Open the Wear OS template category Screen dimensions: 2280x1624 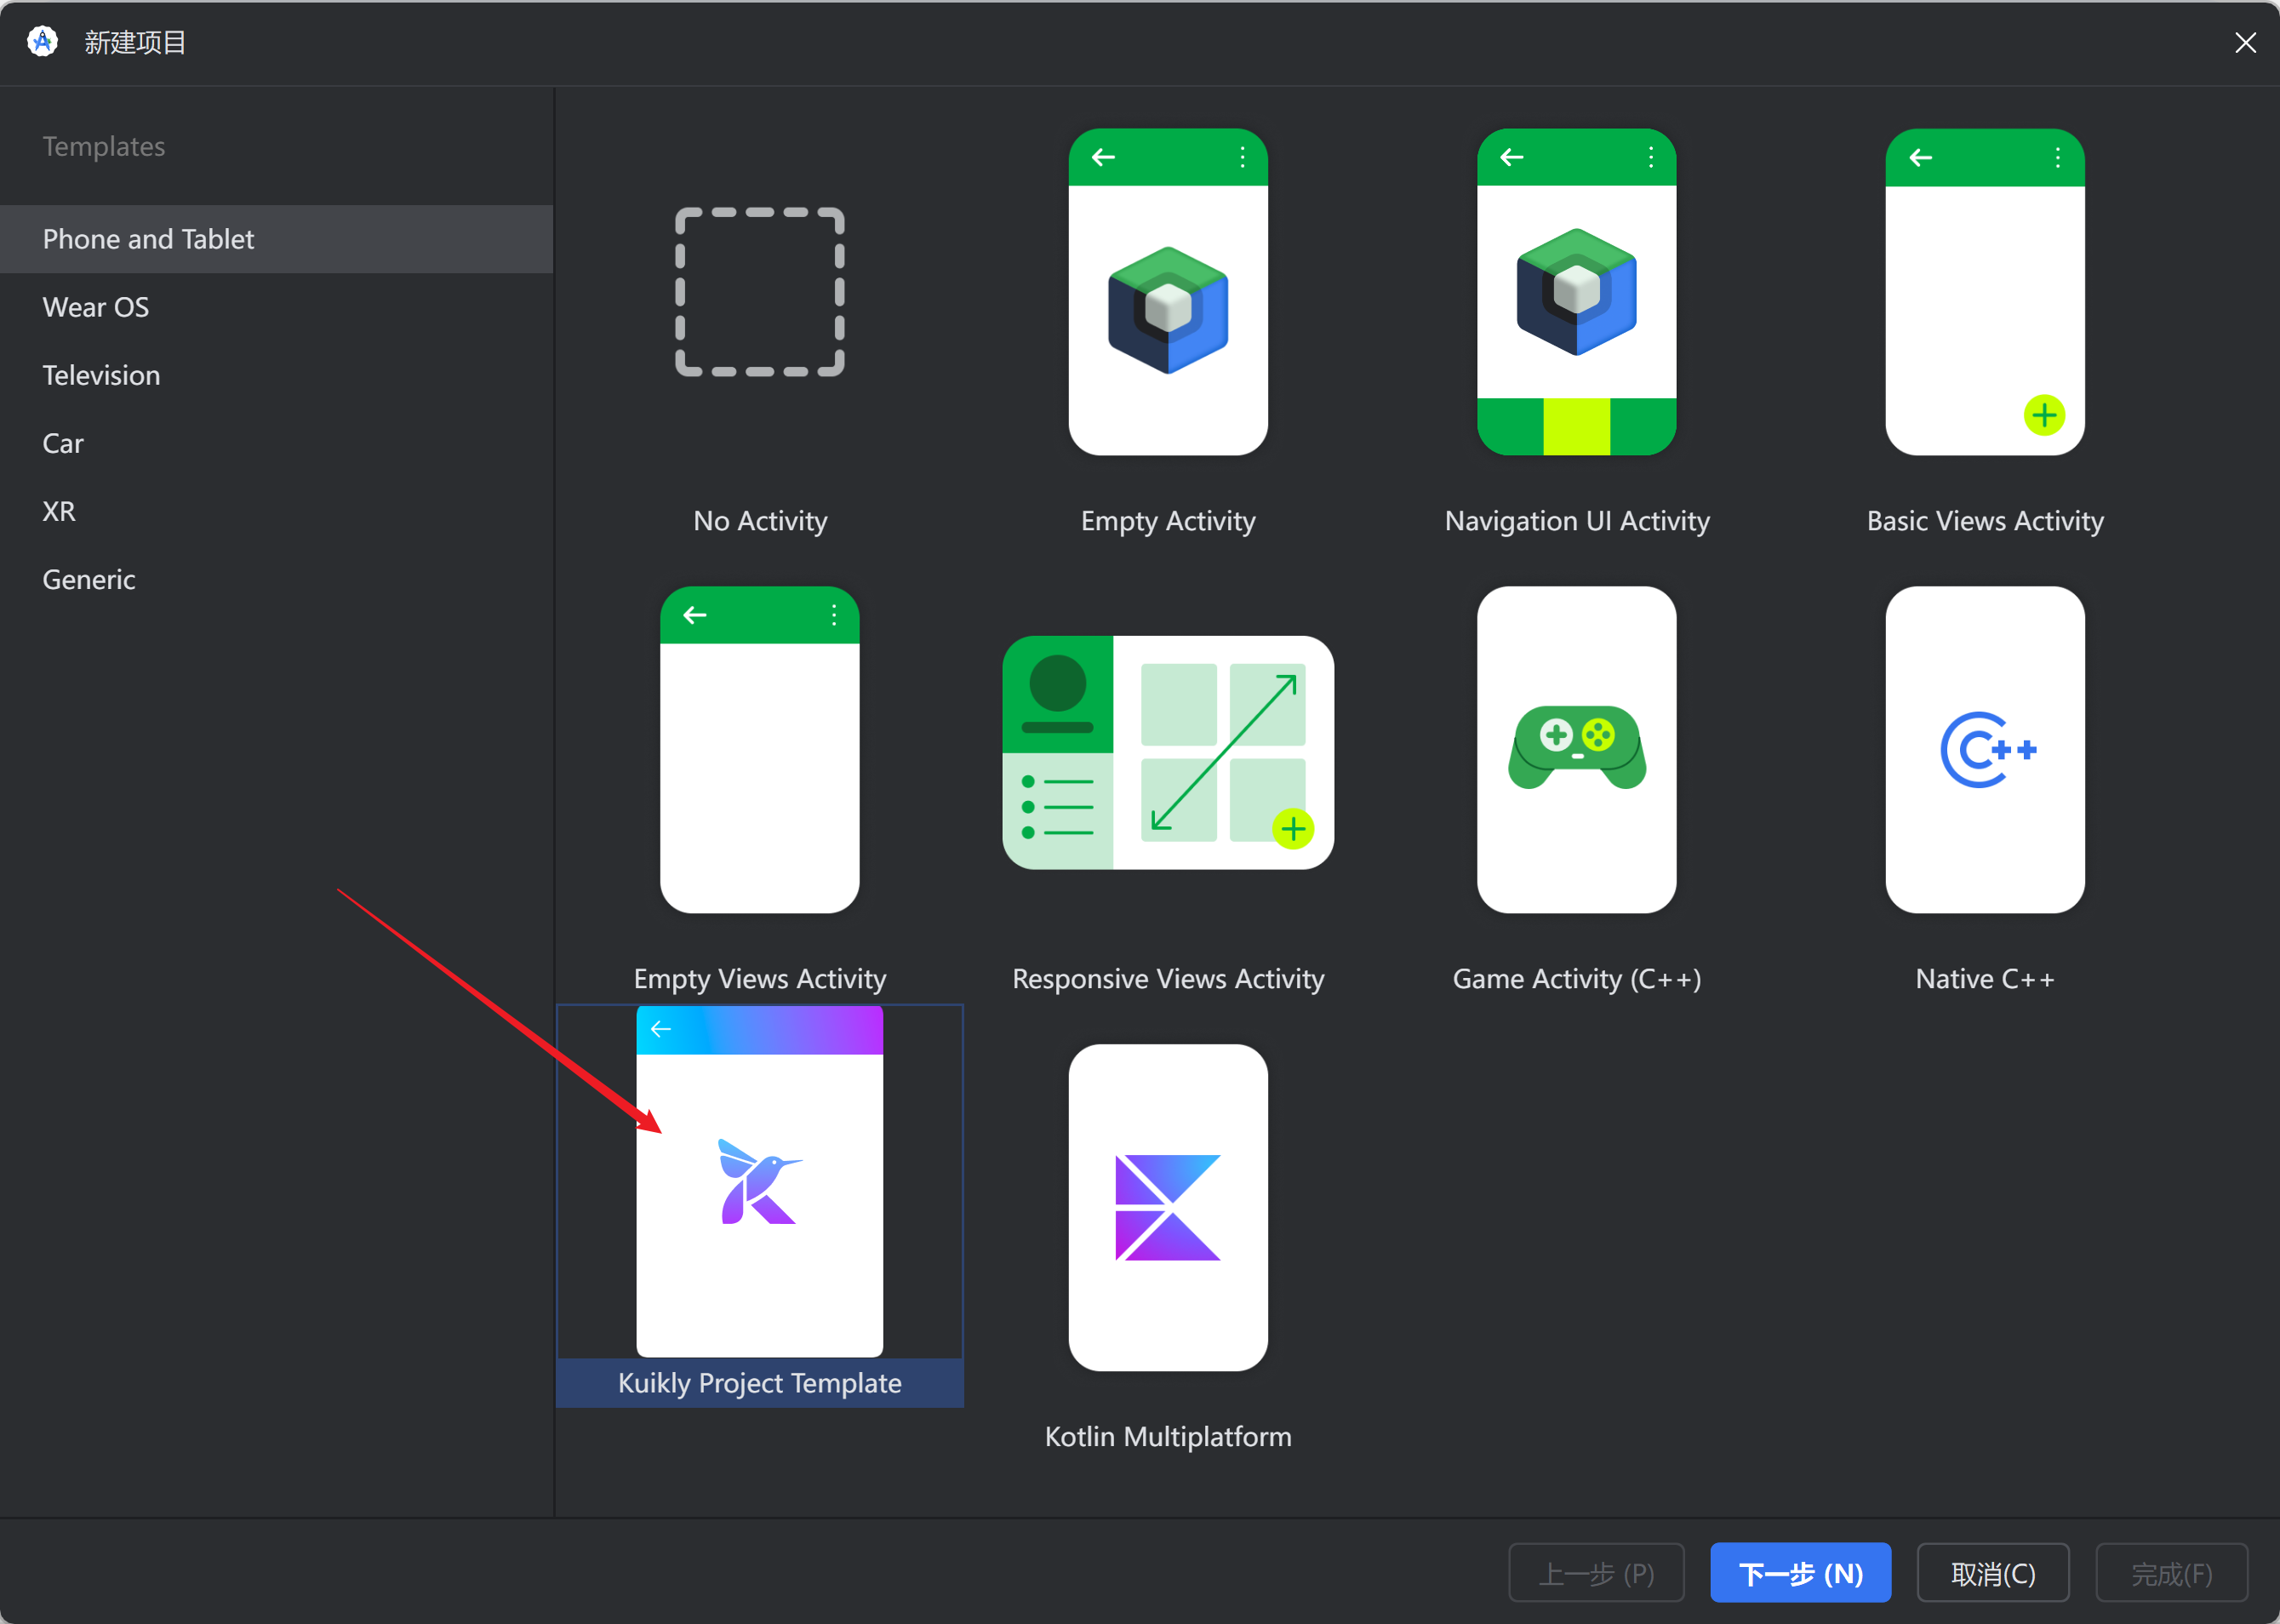[x=96, y=307]
